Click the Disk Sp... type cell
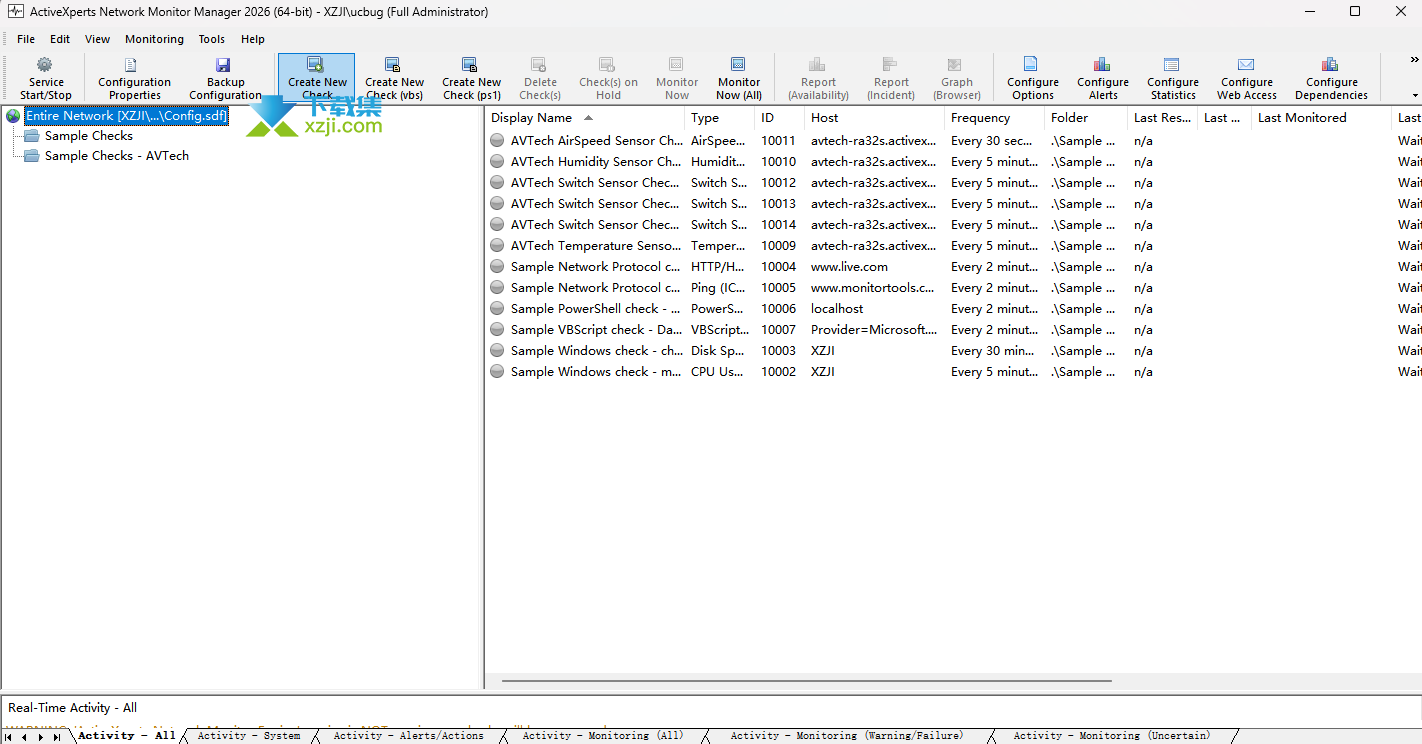The image size is (1422, 744). 717,351
